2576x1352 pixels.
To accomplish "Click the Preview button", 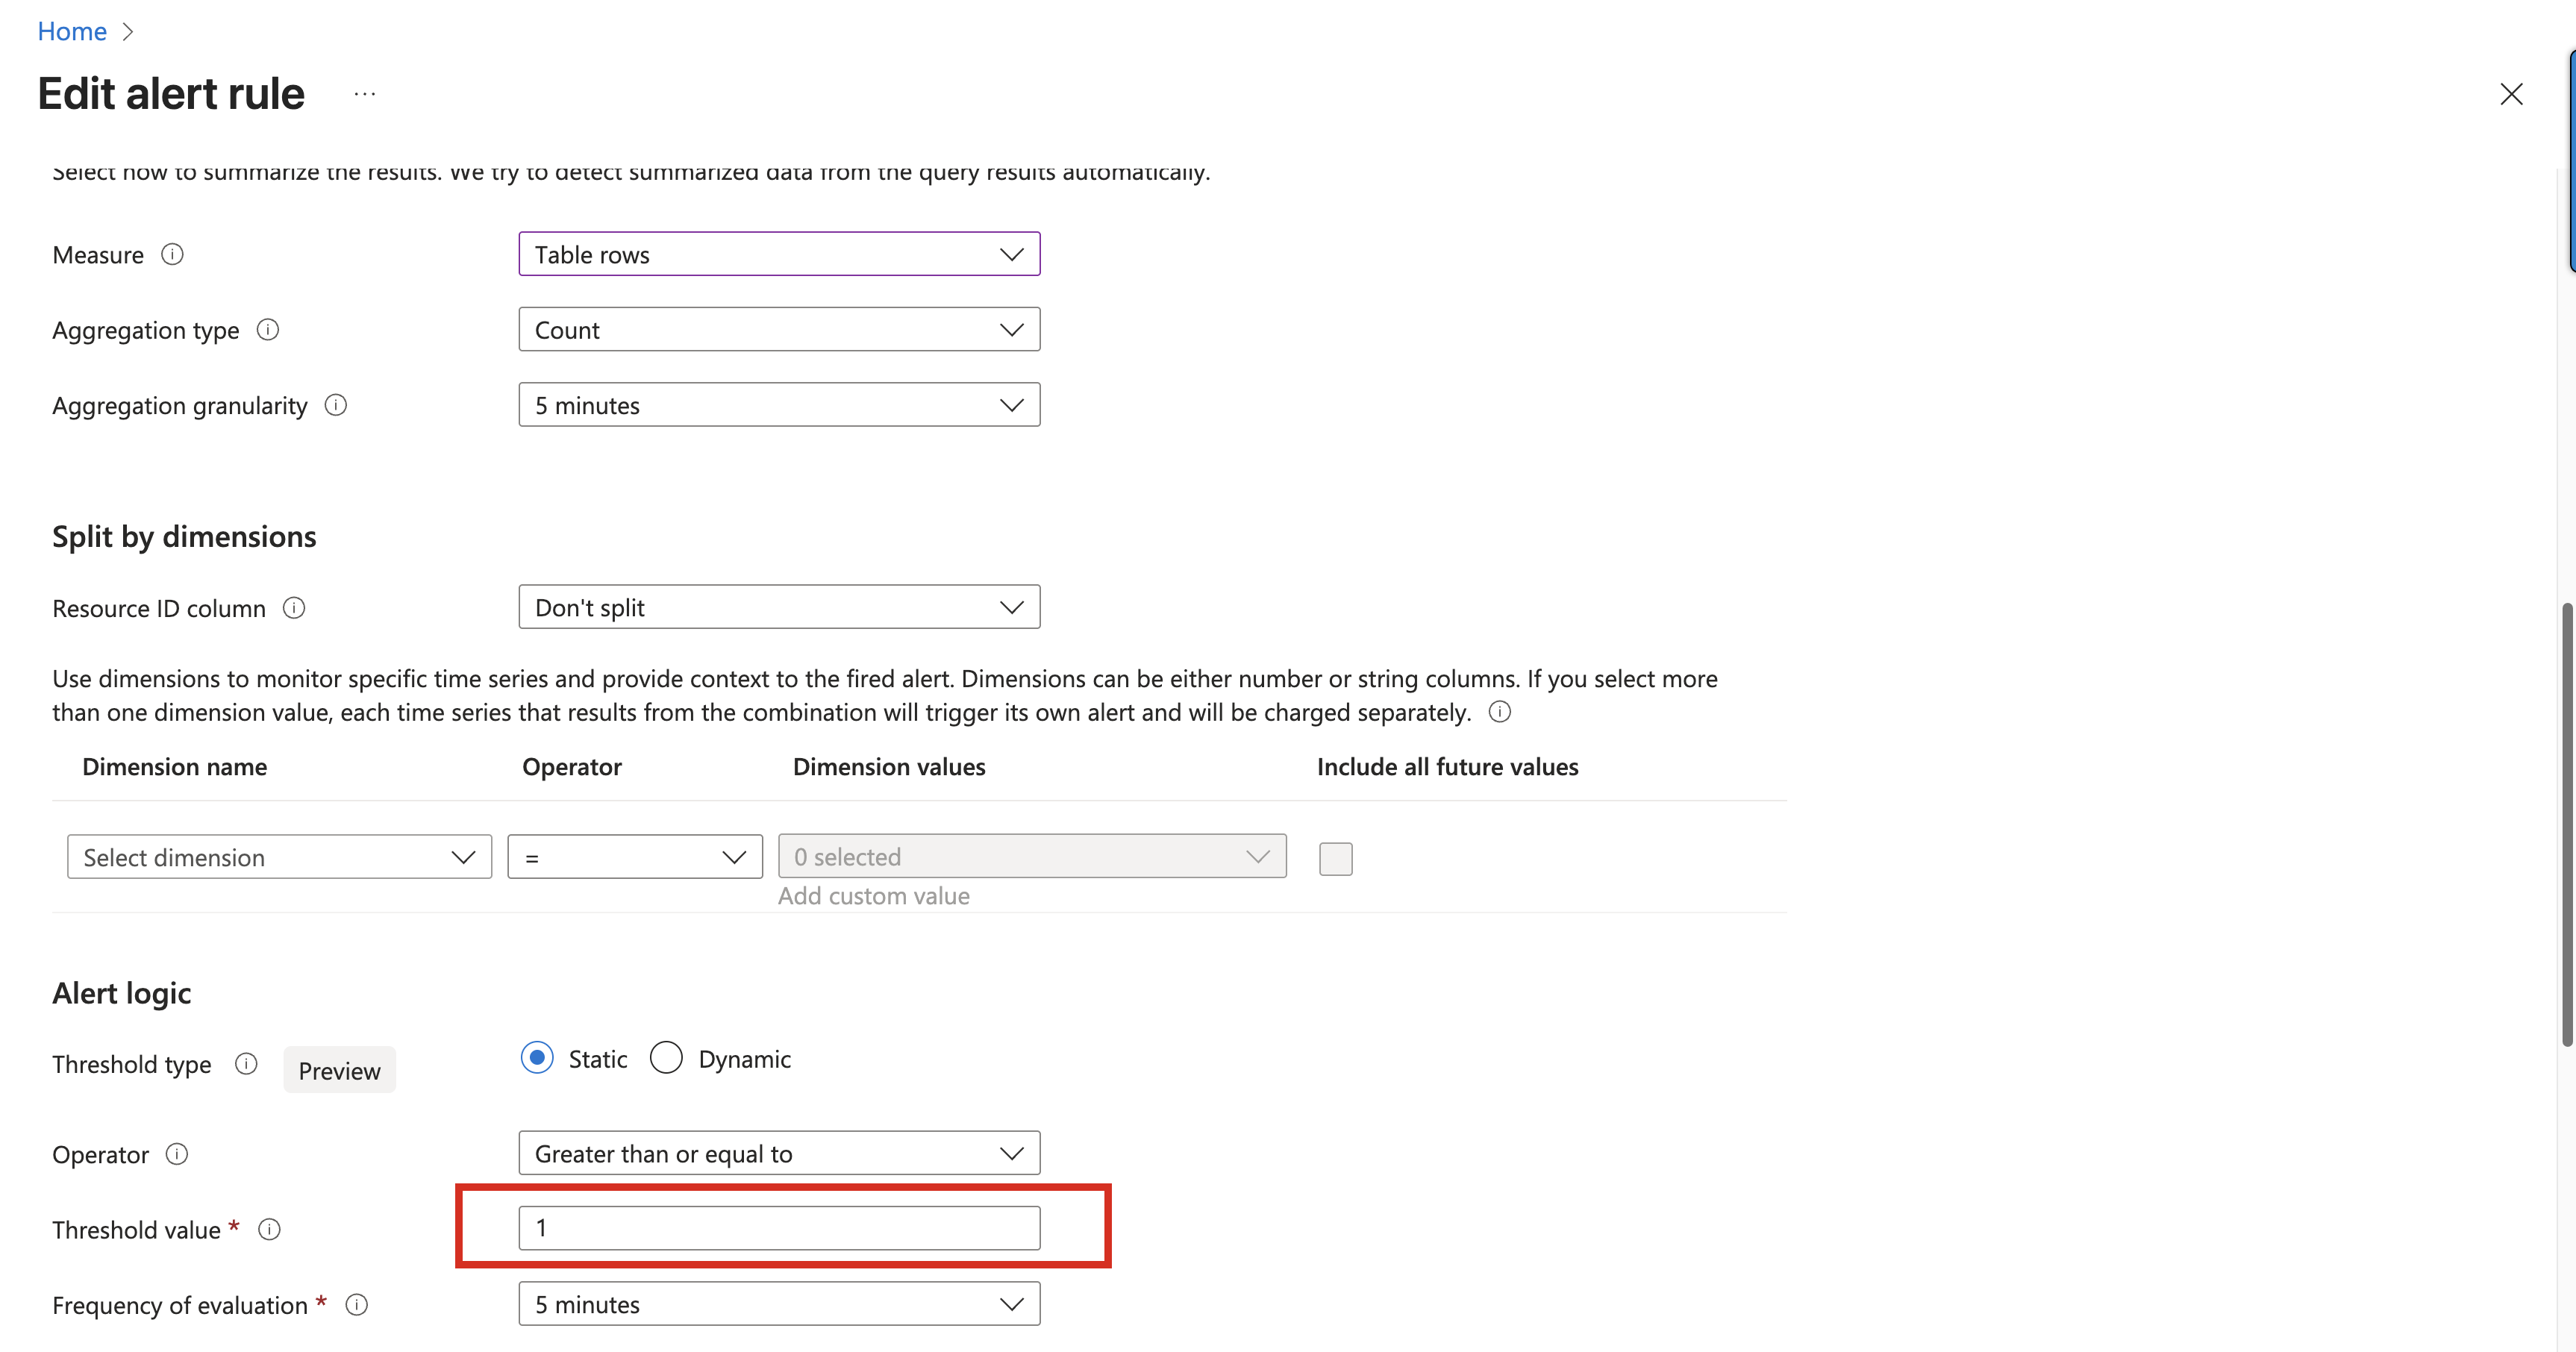I will [x=339, y=1070].
